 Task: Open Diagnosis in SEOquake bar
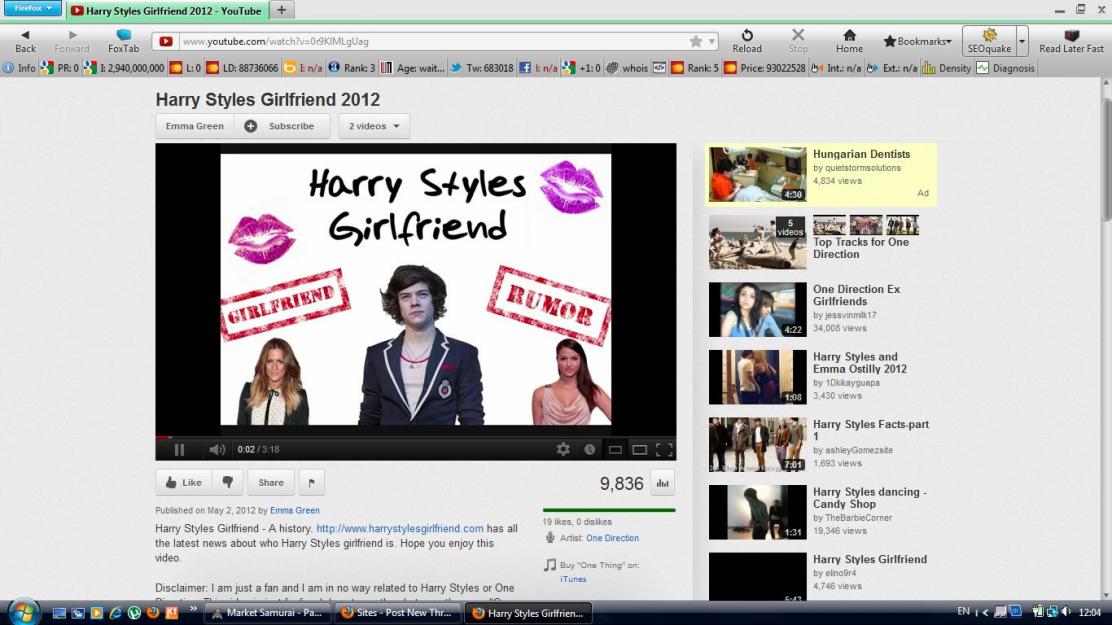click(1006, 68)
